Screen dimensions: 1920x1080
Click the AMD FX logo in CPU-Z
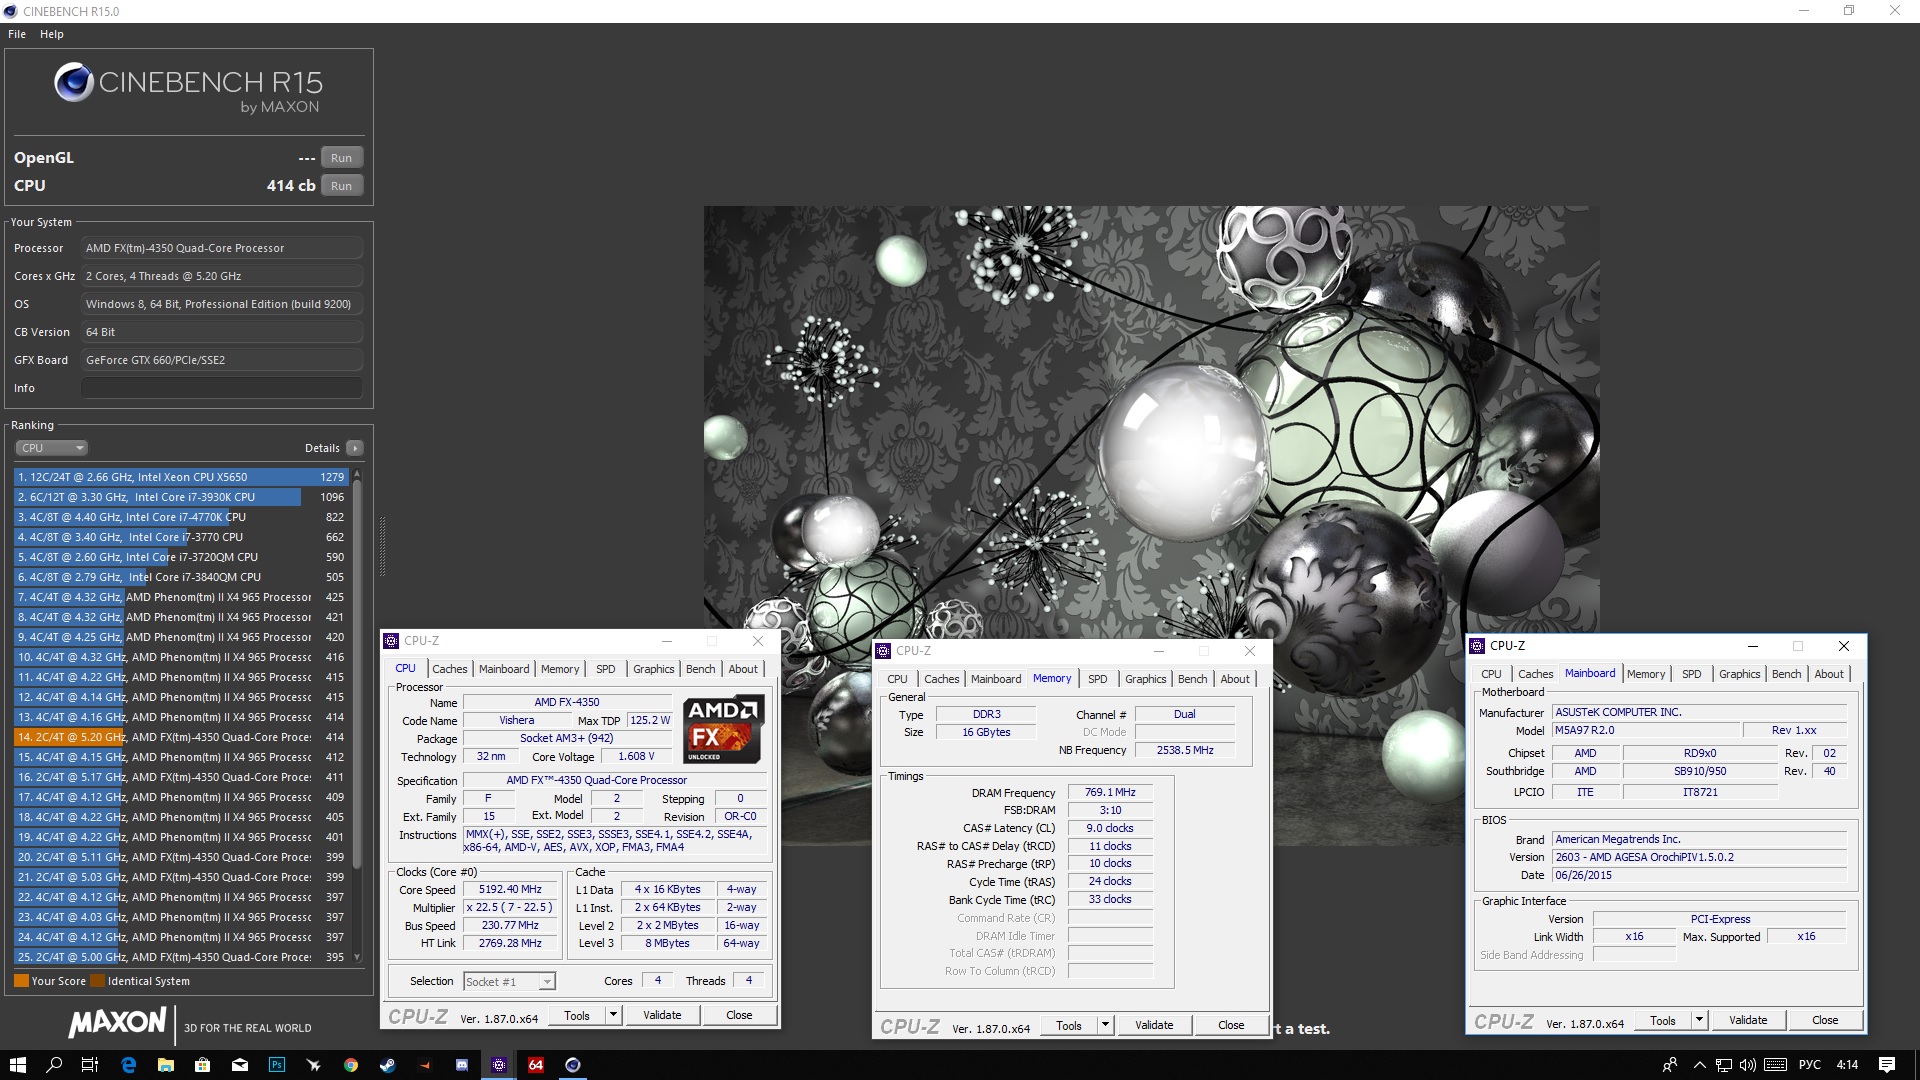pyautogui.click(x=724, y=729)
